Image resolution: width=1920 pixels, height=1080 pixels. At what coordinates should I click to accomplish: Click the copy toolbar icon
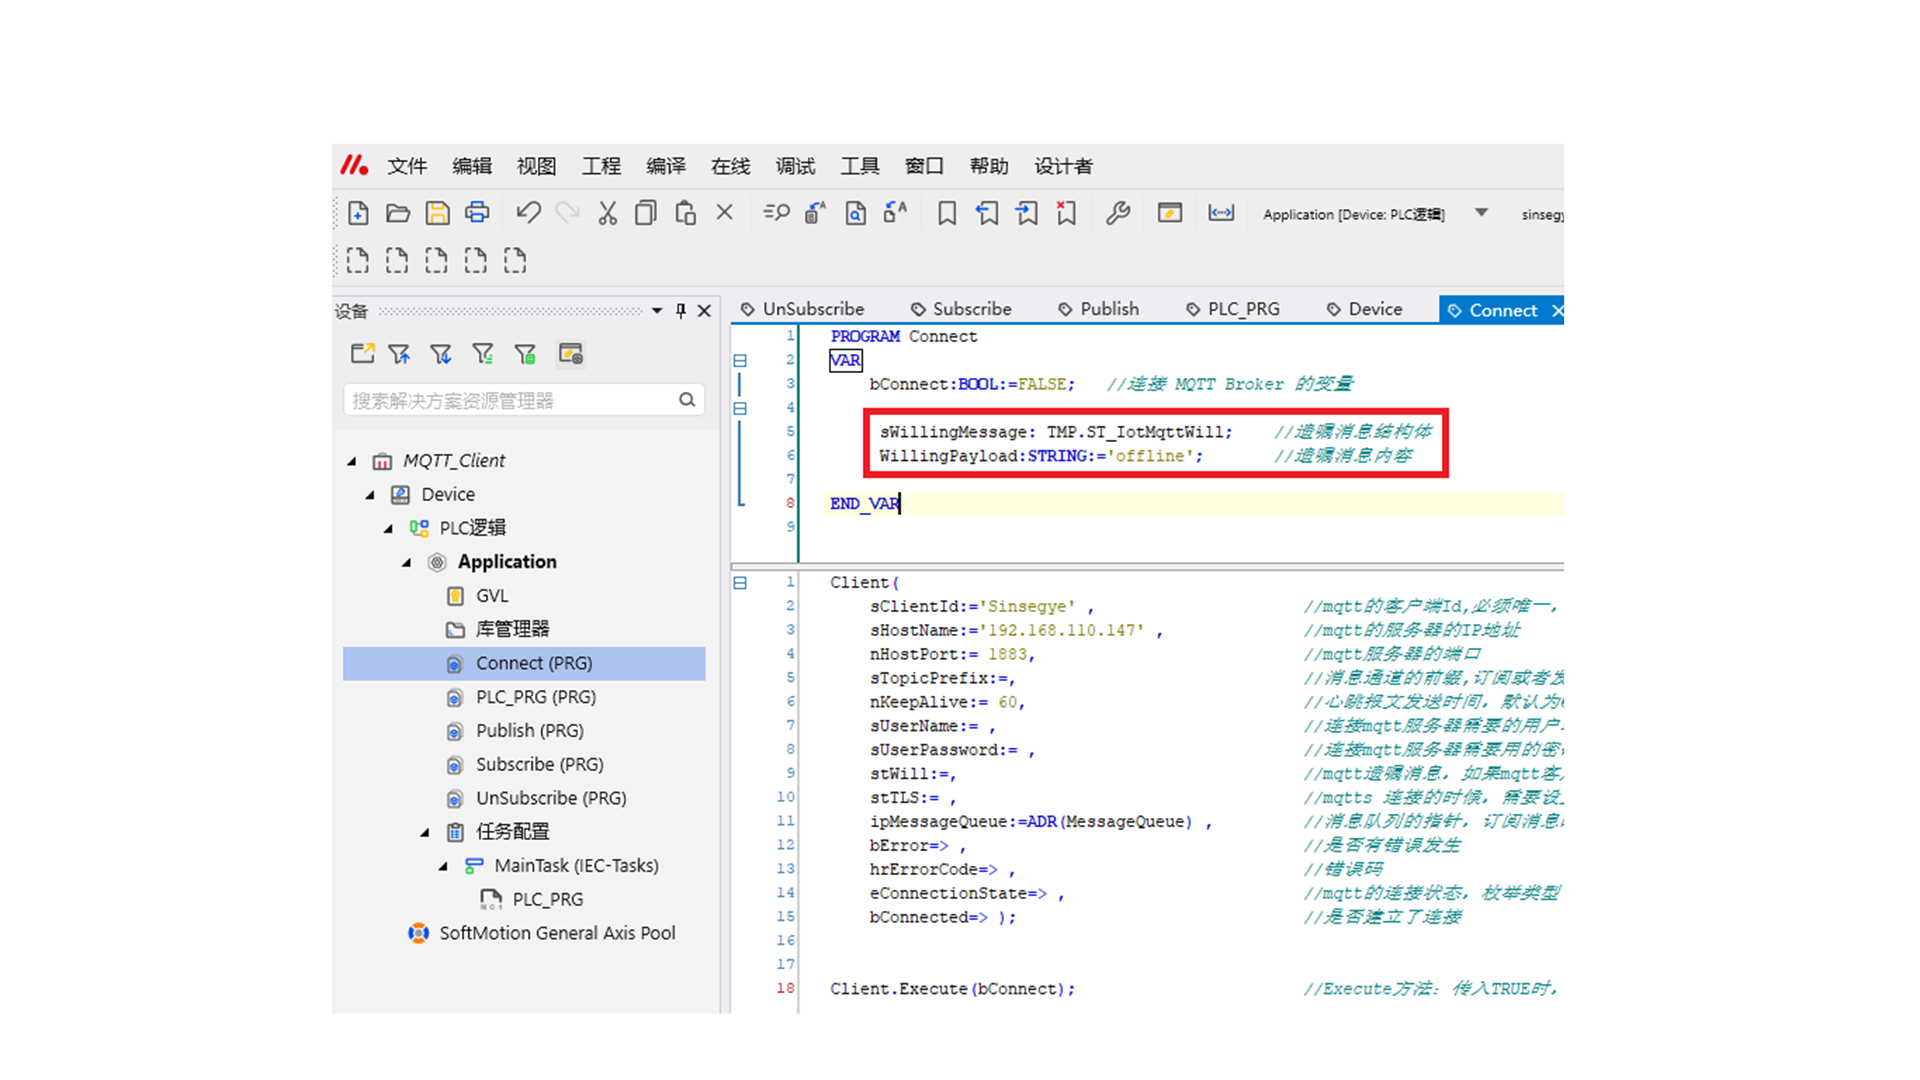[x=646, y=213]
